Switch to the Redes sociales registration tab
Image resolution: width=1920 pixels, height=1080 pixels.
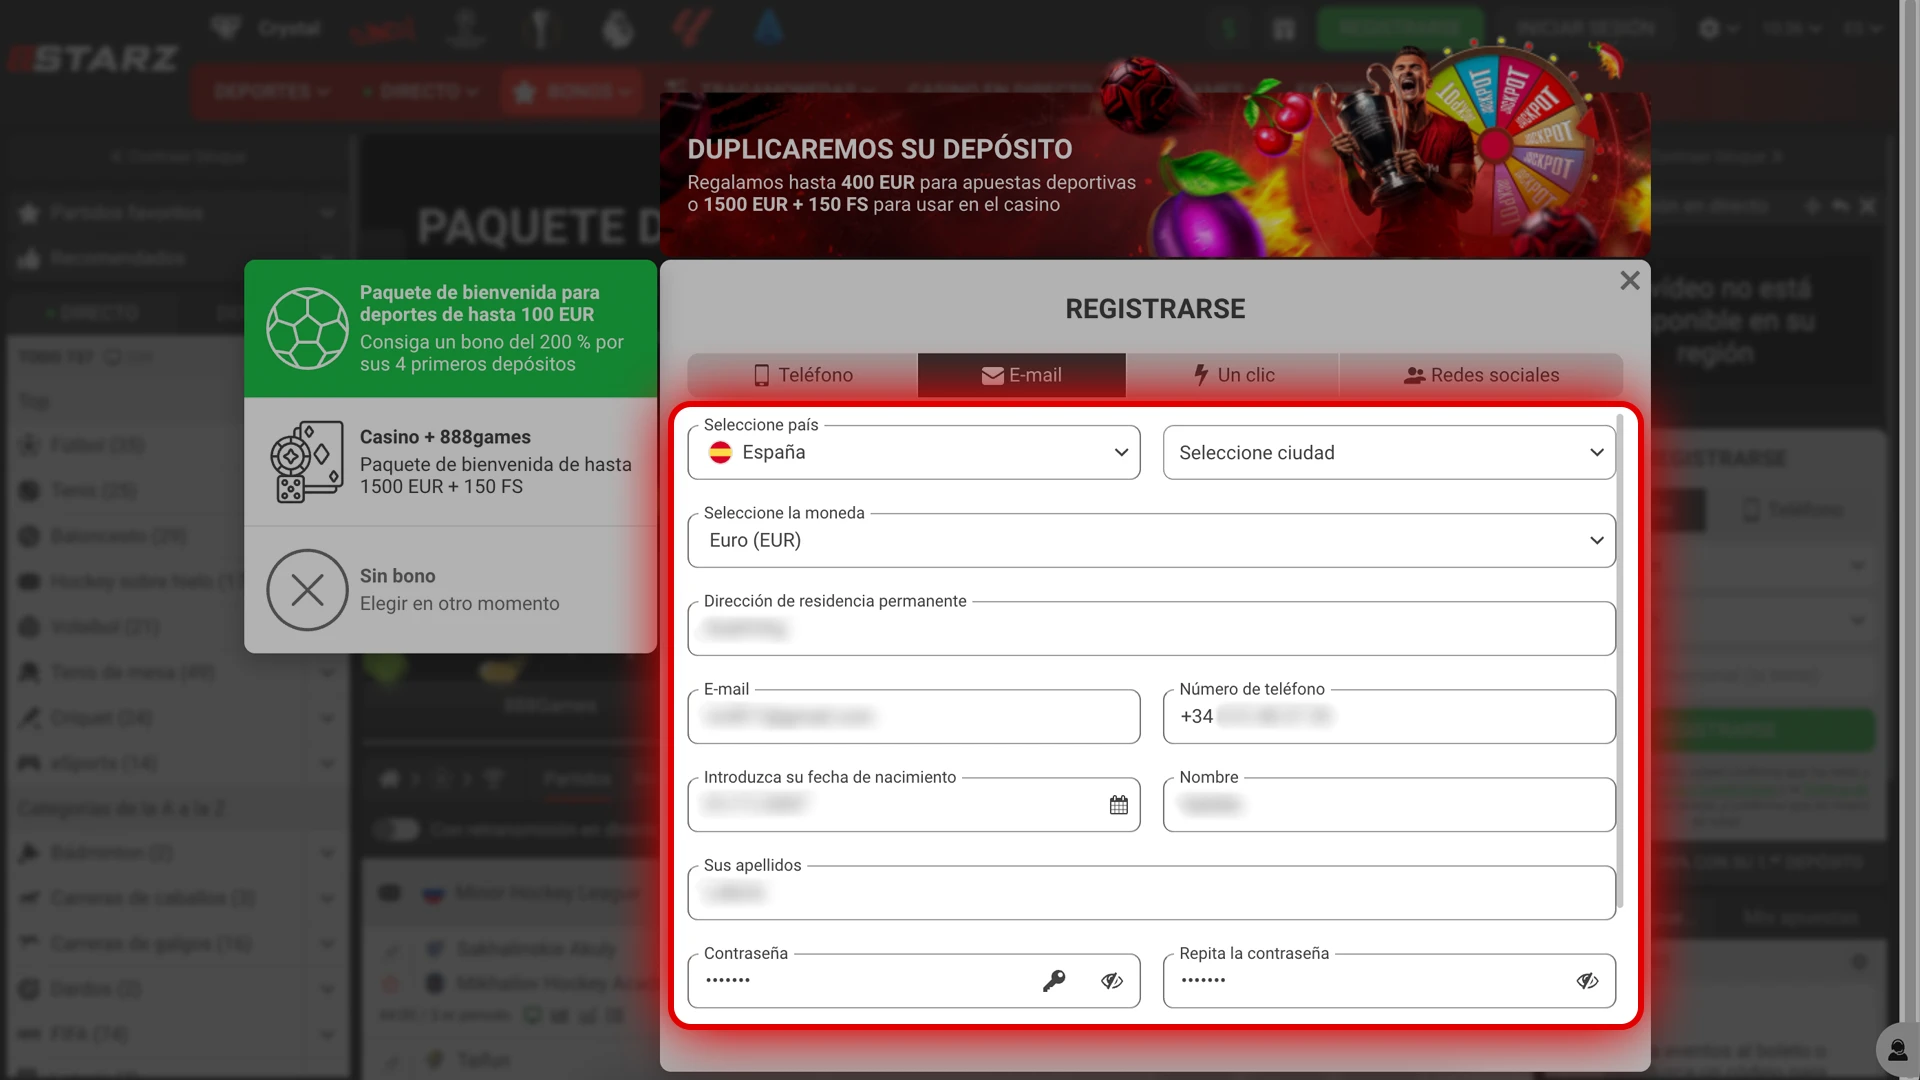(1481, 375)
